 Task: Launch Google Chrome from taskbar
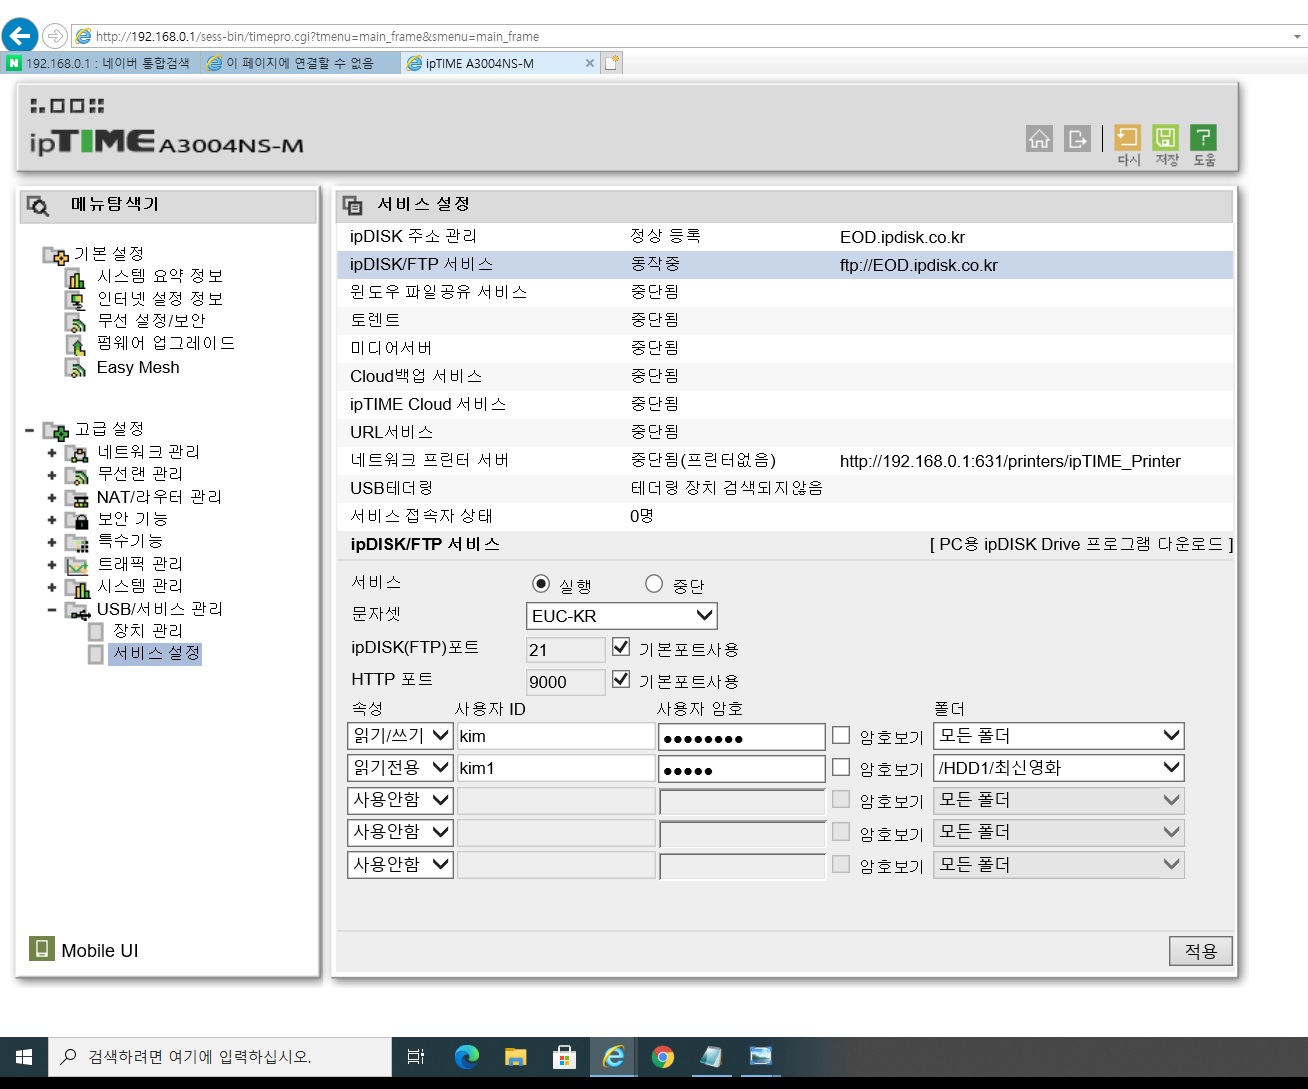coord(662,1057)
